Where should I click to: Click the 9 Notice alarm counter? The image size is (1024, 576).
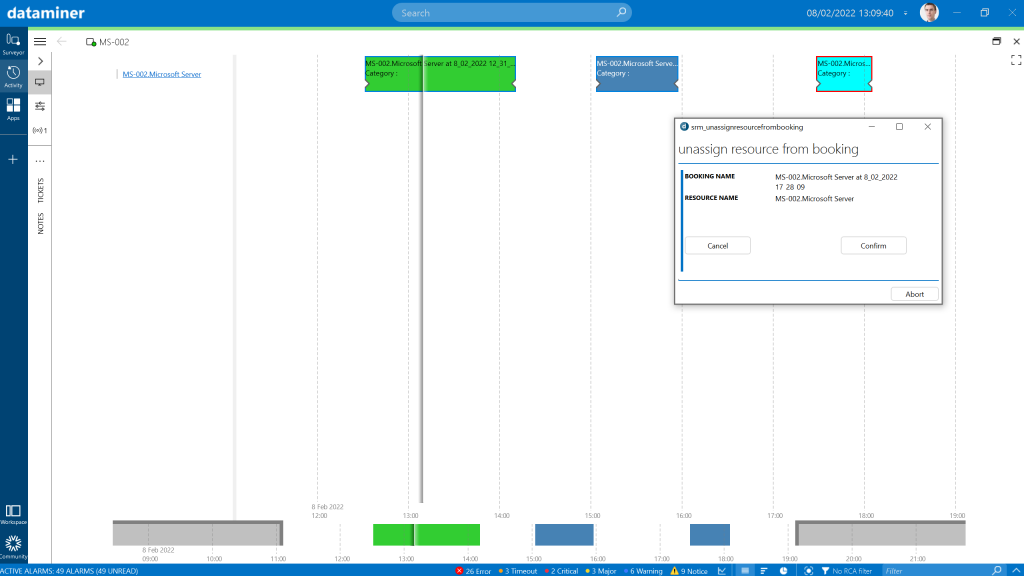[690, 571]
